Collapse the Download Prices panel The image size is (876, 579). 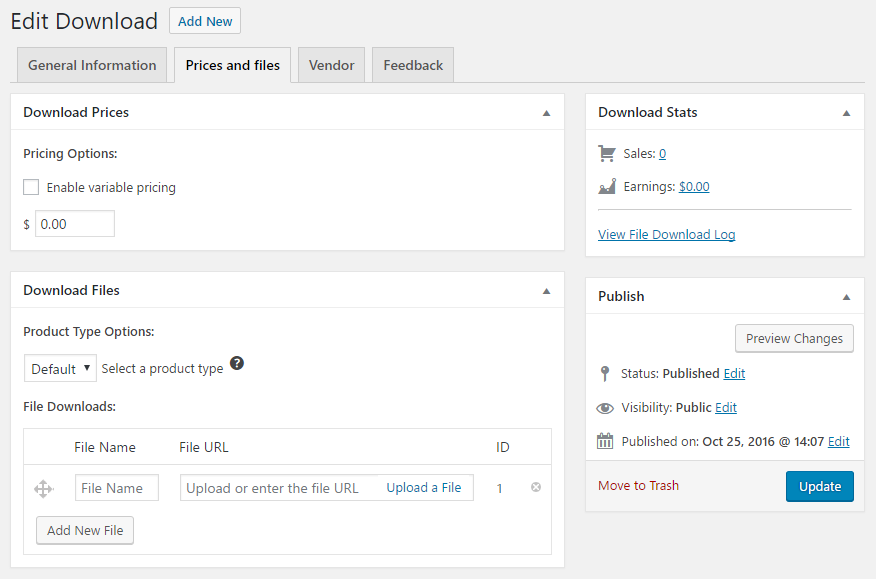(x=546, y=113)
